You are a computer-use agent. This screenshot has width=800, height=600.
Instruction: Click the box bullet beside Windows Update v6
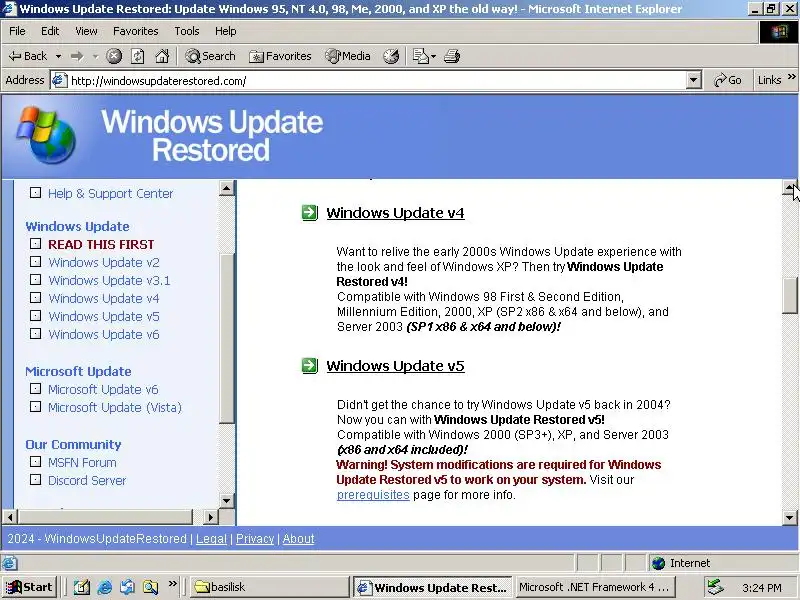35,334
